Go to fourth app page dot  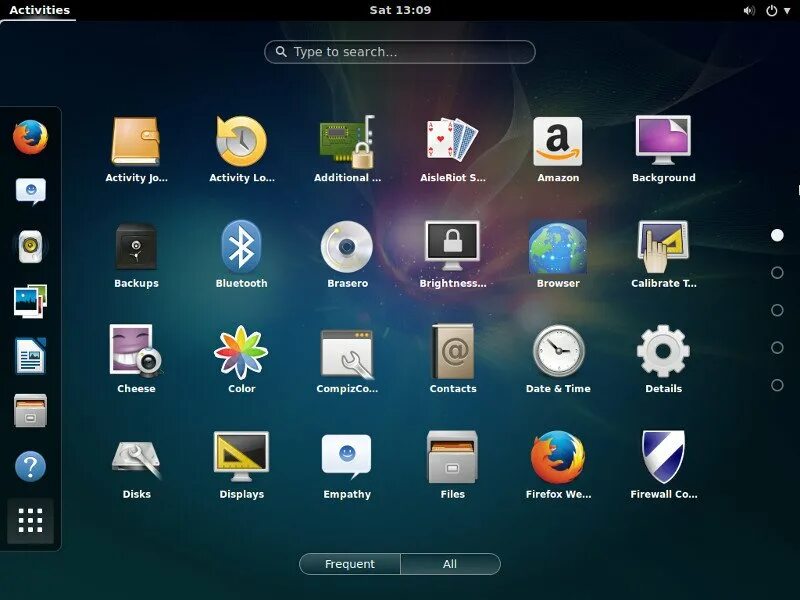777,347
